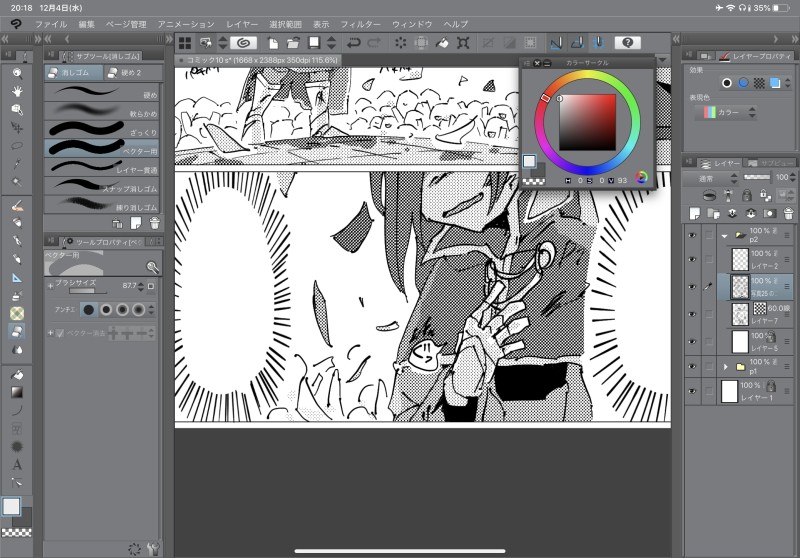
Task: Switch to 硬め 2 sub tool tab
Action: [x=133, y=73]
